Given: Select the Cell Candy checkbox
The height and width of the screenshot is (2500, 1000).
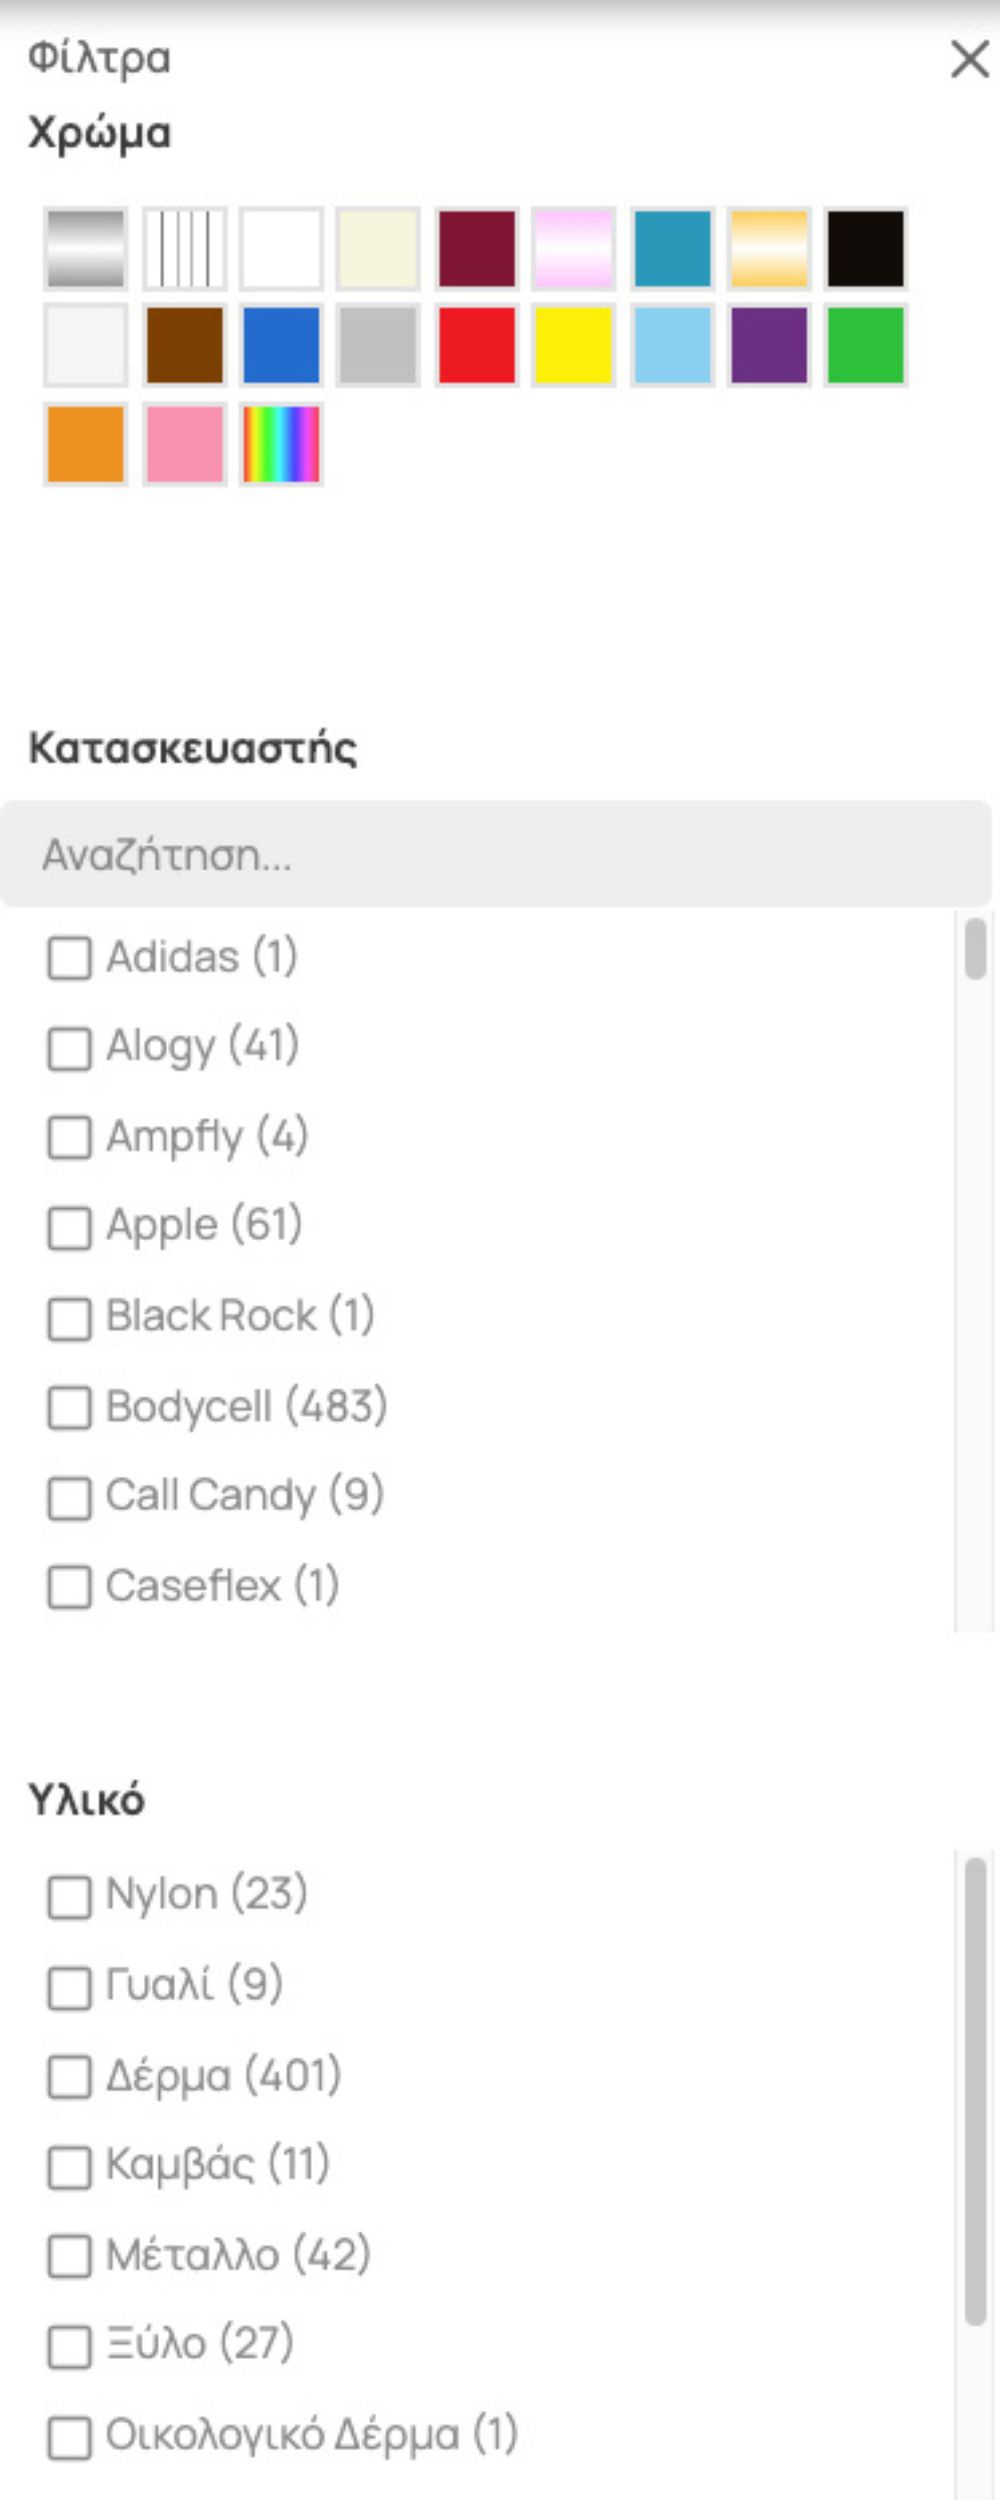Looking at the screenshot, I should coord(70,1498).
